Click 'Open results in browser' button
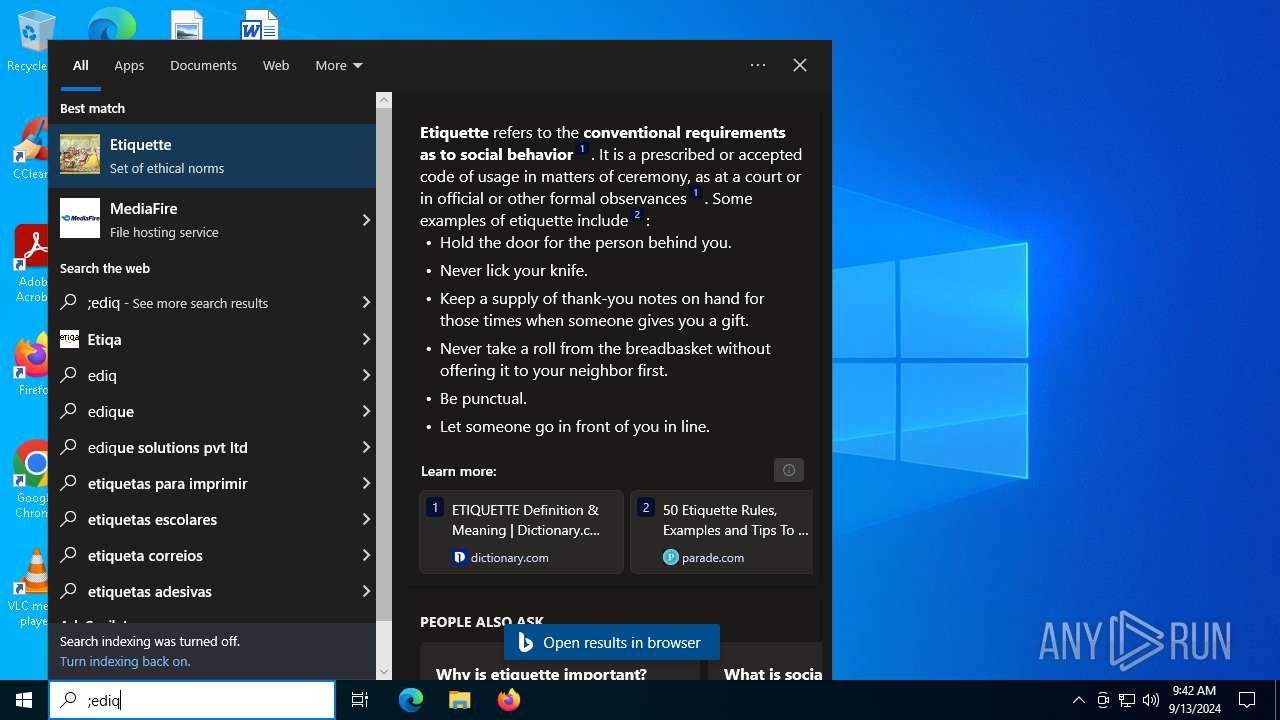This screenshot has height=720, width=1280. click(x=611, y=642)
